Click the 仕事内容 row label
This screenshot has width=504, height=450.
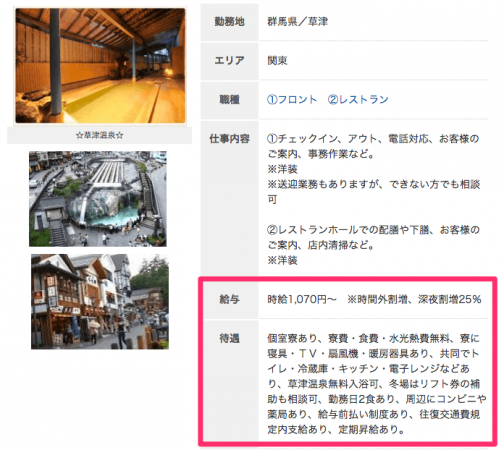point(229,138)
